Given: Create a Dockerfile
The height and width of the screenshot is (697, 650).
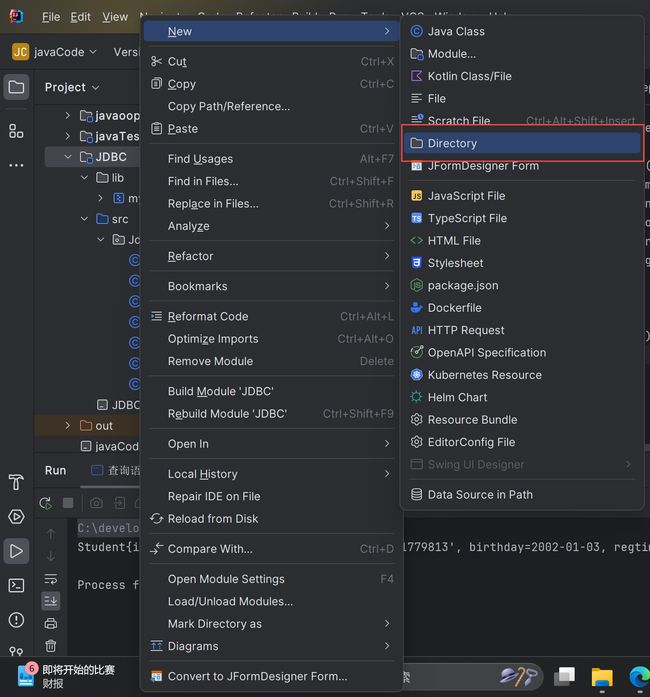Looking at the screenshot, I should pos(522,308).
